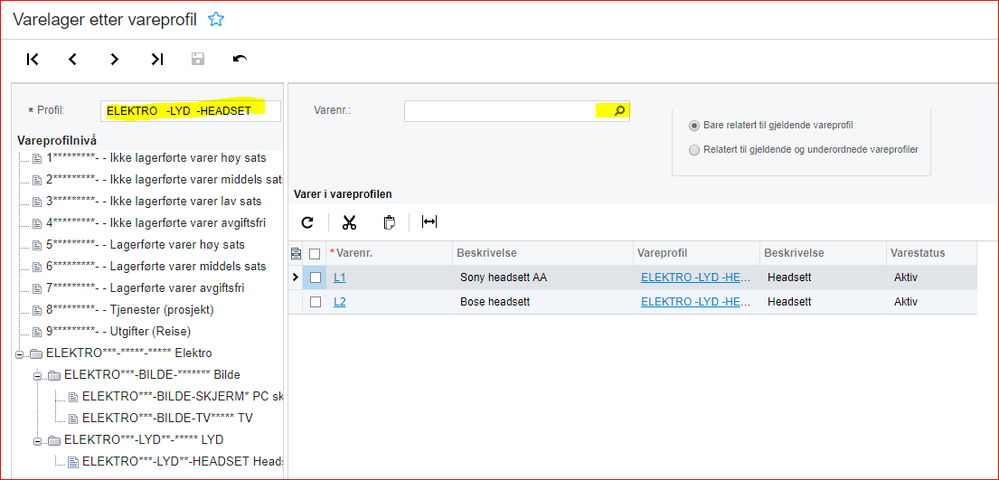
Task: Collapse the ELEKTRO Elektro tree node
Action: [x=19, y=354]
